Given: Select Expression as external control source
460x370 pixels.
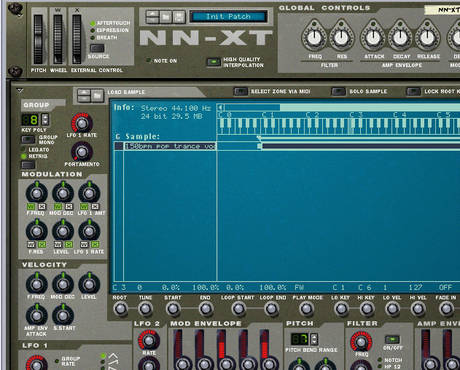Looking at the screenshot, I should [x=92, y=30].
